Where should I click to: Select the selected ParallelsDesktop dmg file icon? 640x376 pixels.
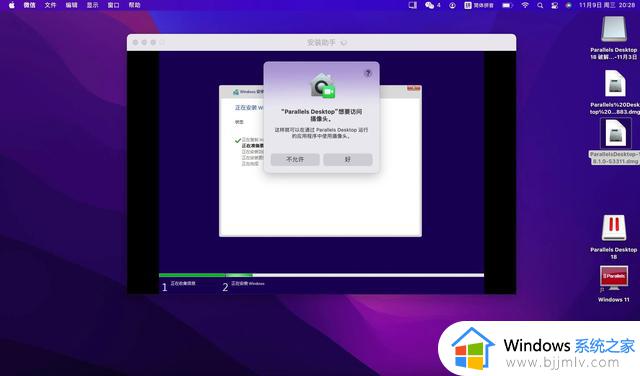click(615, 133)
